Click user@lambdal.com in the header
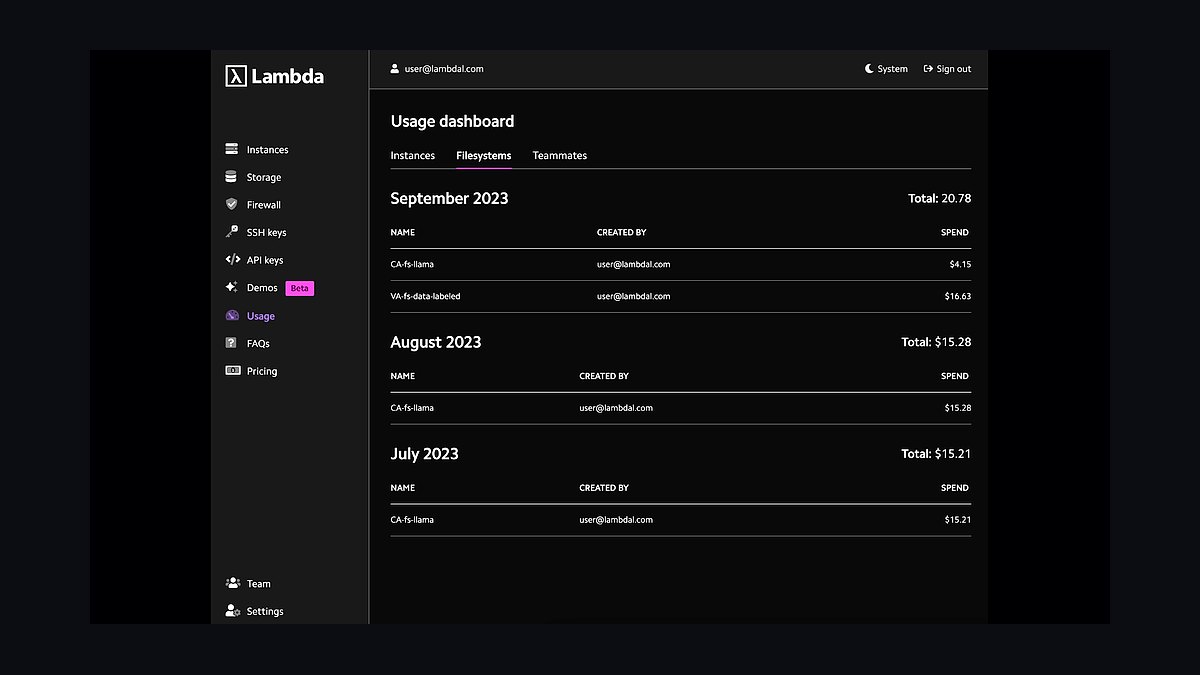The height and width of the screenshot is (675, 1200). 444,69
